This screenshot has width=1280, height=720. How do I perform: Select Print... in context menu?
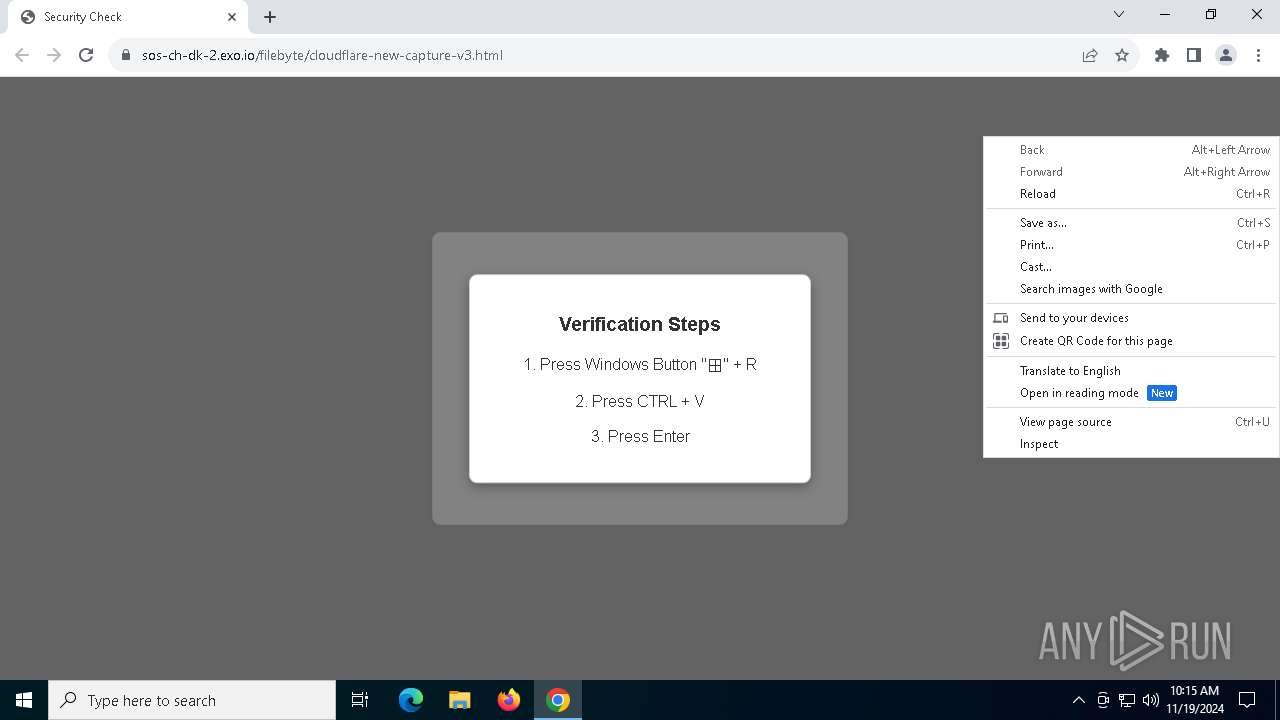pyautogui.click(x=1132, y=245)
